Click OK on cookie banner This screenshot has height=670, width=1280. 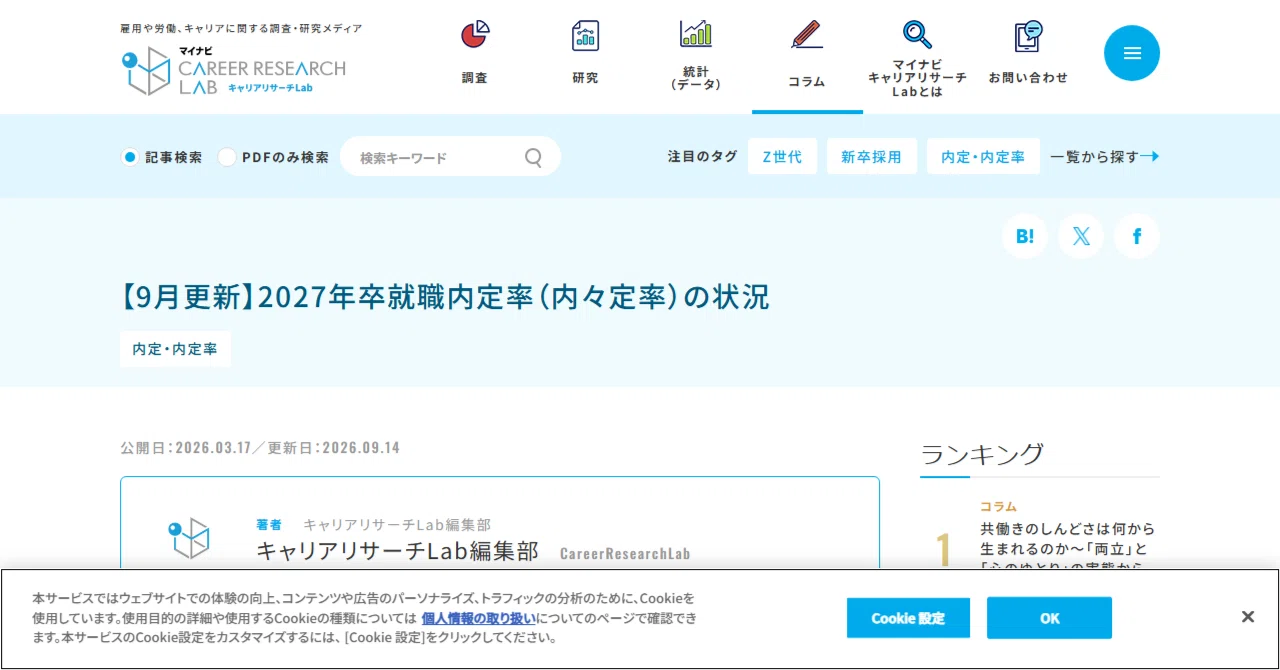coord(1049,618)
